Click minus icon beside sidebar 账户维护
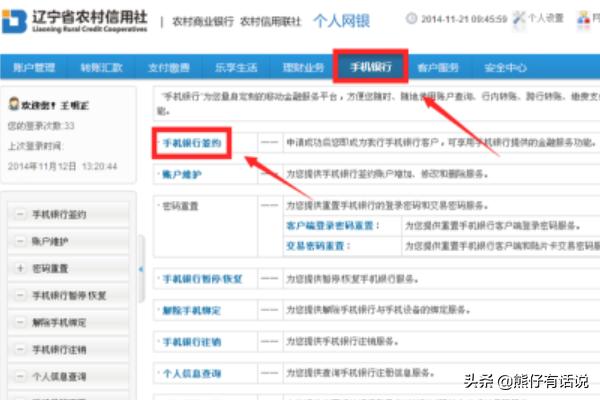The image size is (600, 400). 20,241
